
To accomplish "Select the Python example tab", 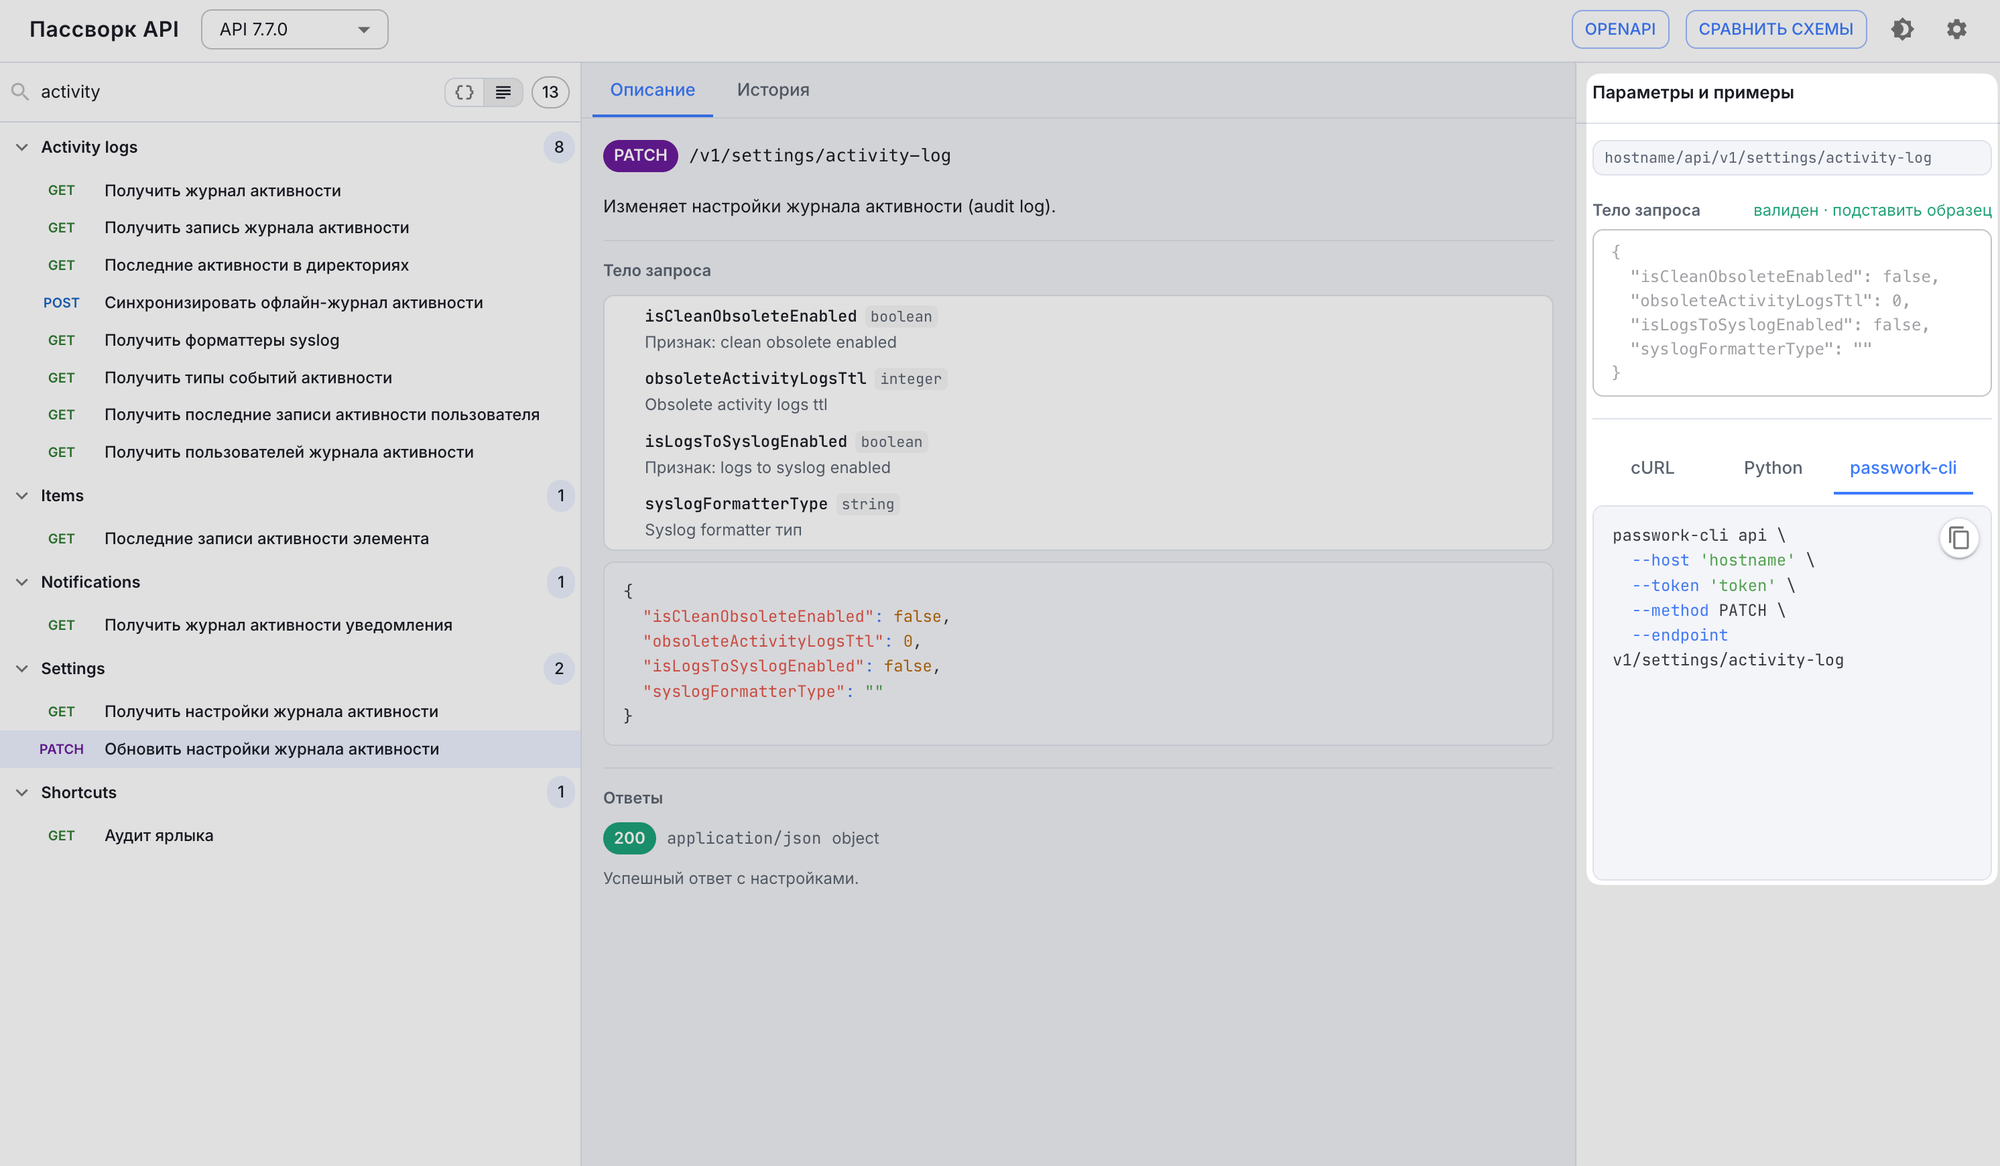I will pyautogui.click(x=1773, y=468).
